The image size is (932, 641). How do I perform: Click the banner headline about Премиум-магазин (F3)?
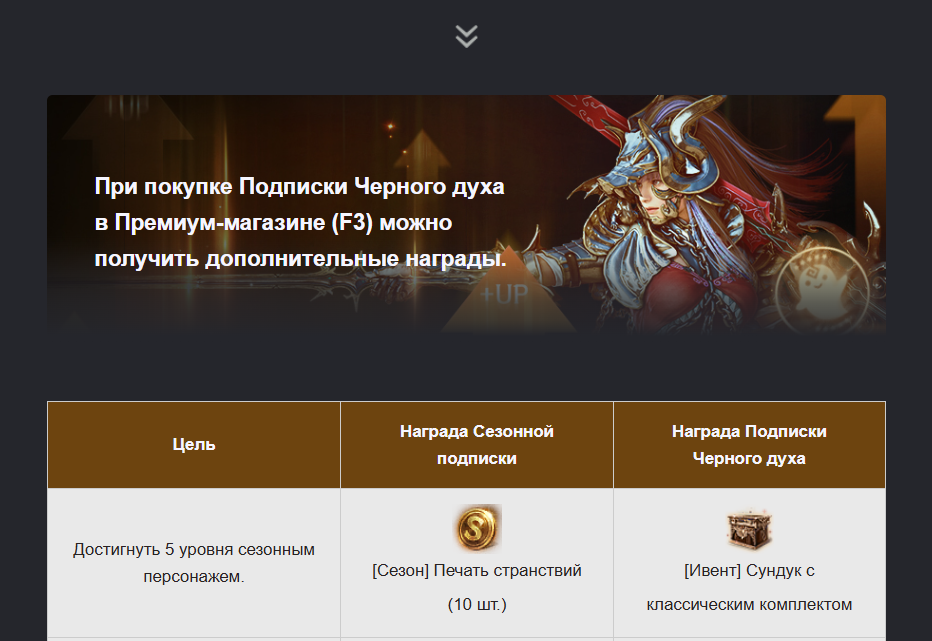click(300, 222)
